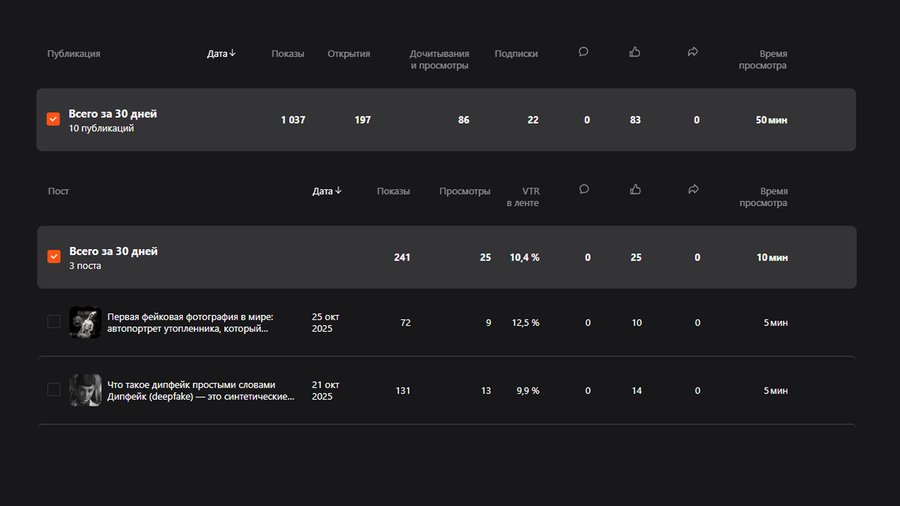Screen dimensions: 900x506
Task: Uncheck the 'Всего за 30 дней' 10 публикаций checkbox
Action: (x=54, y=120)
